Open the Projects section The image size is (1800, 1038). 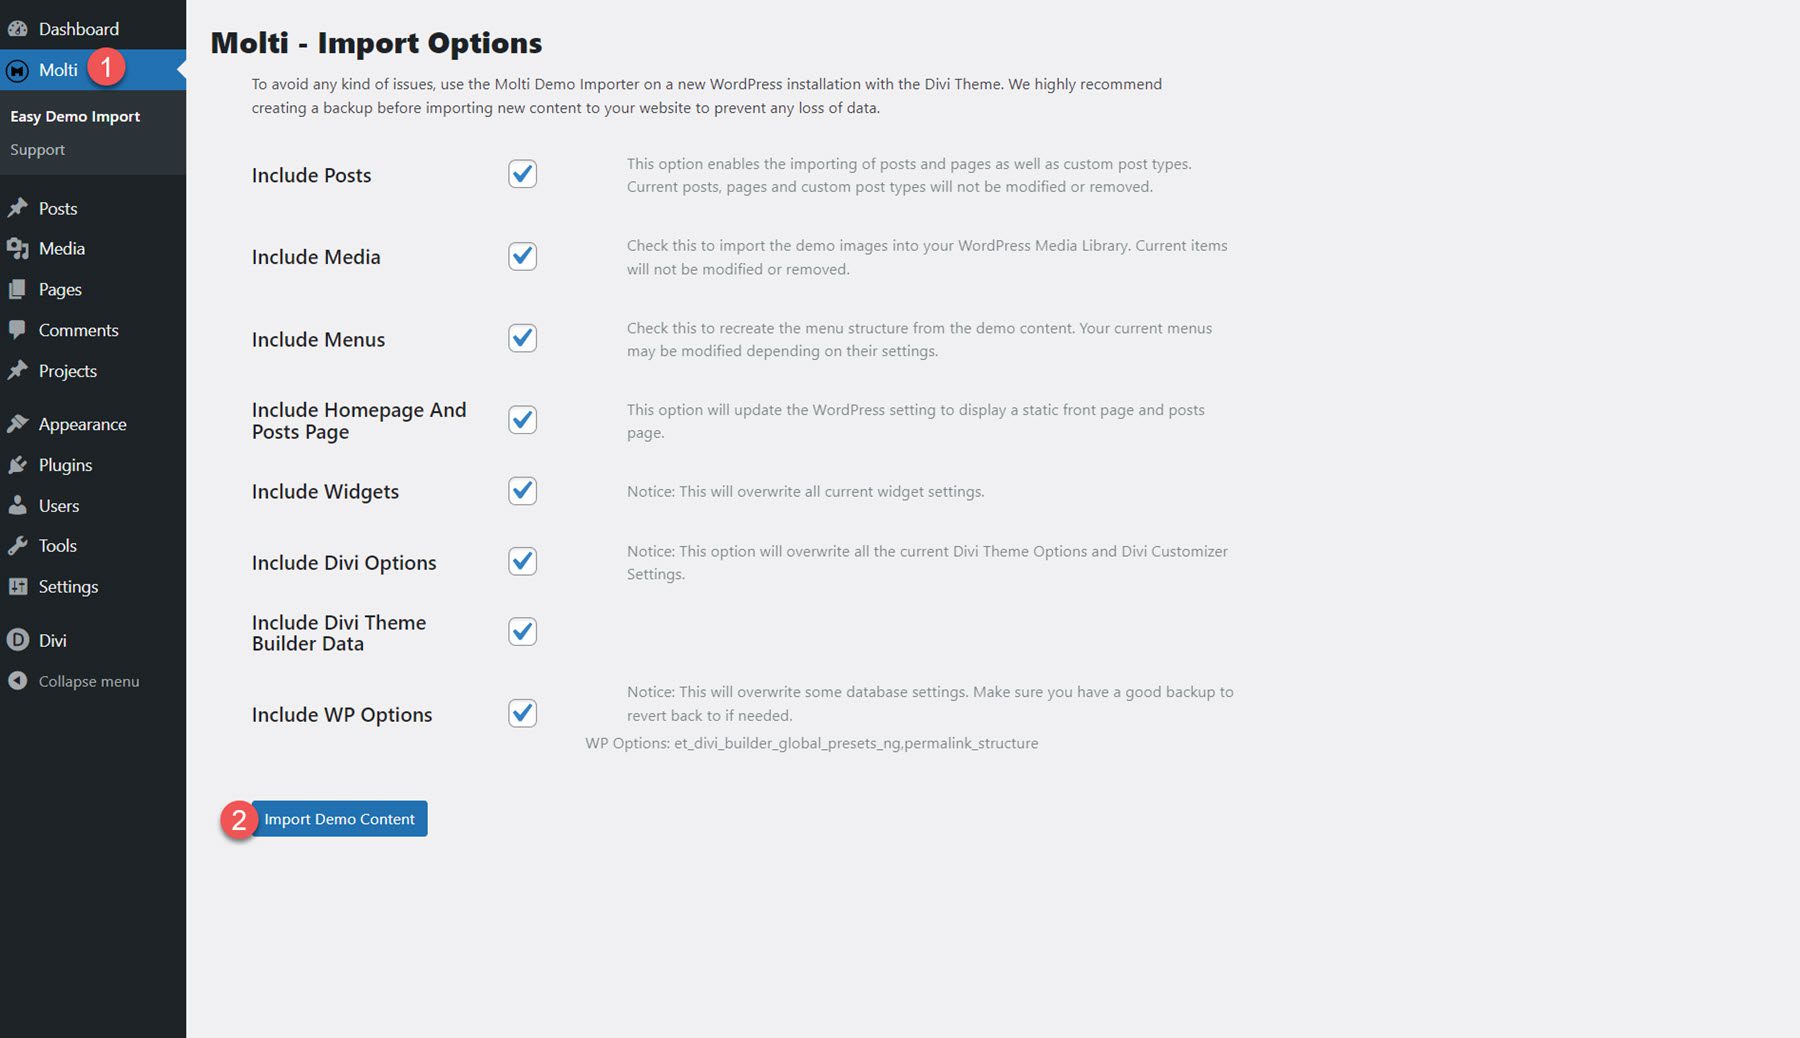67,370
